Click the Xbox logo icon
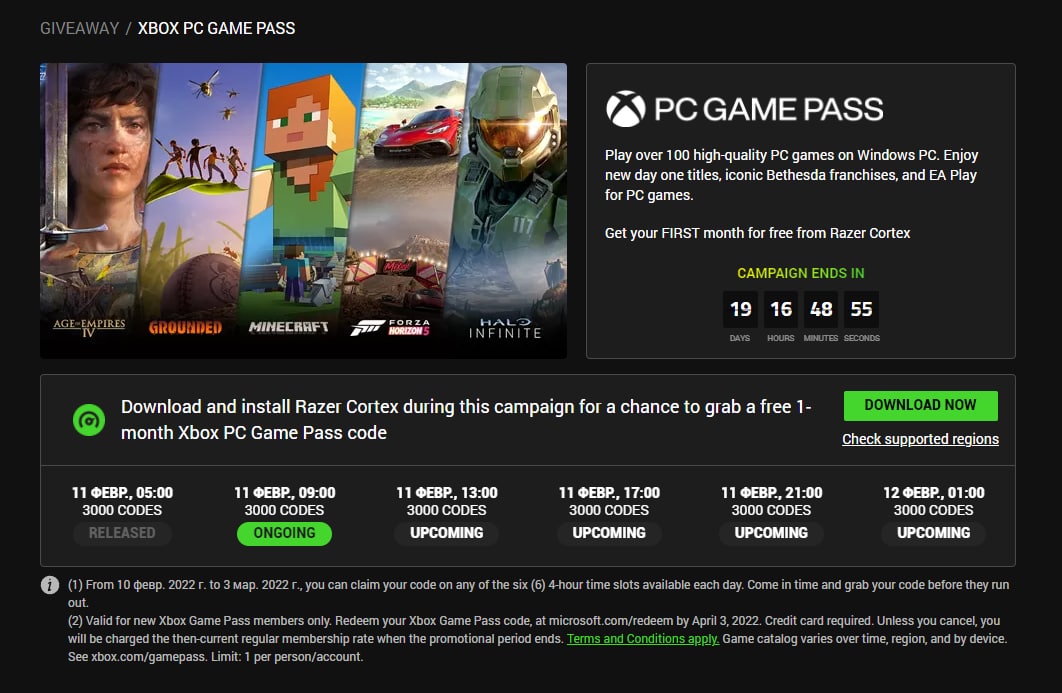Viewport: 1062px width, 693px height. [x=626, y=109]
